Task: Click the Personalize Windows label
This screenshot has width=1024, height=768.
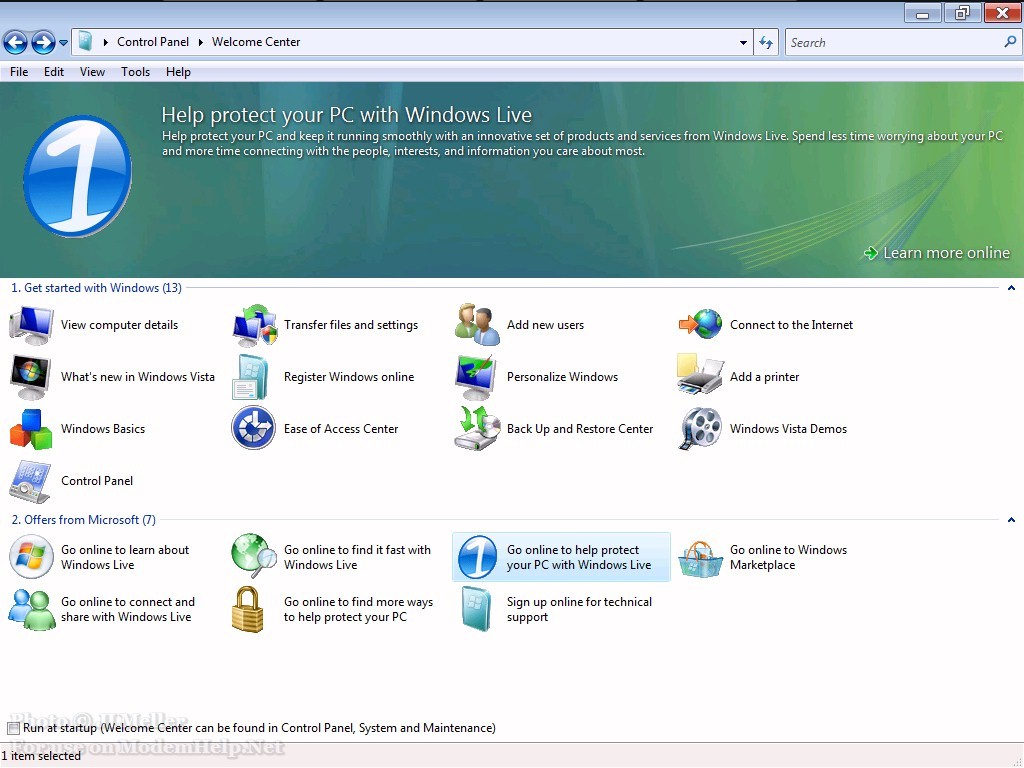Action: tap(562, 377)
